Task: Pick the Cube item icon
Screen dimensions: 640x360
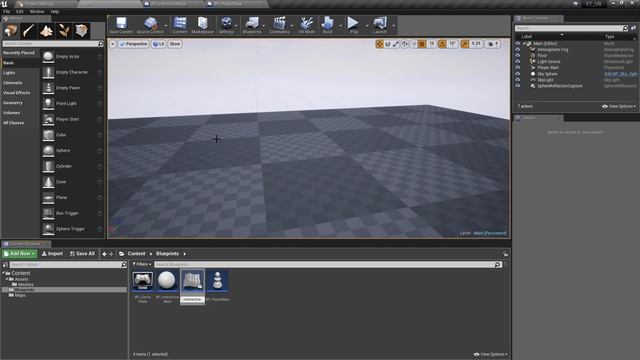Action: click(48, 135)
